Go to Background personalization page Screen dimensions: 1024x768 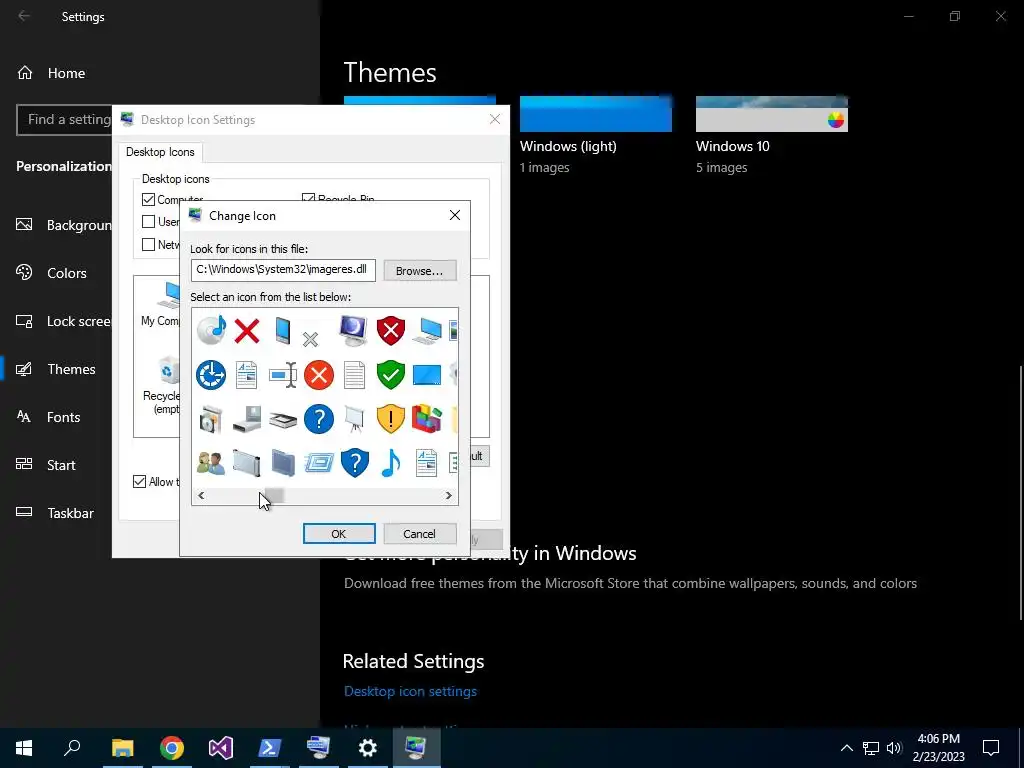point(65,225)
